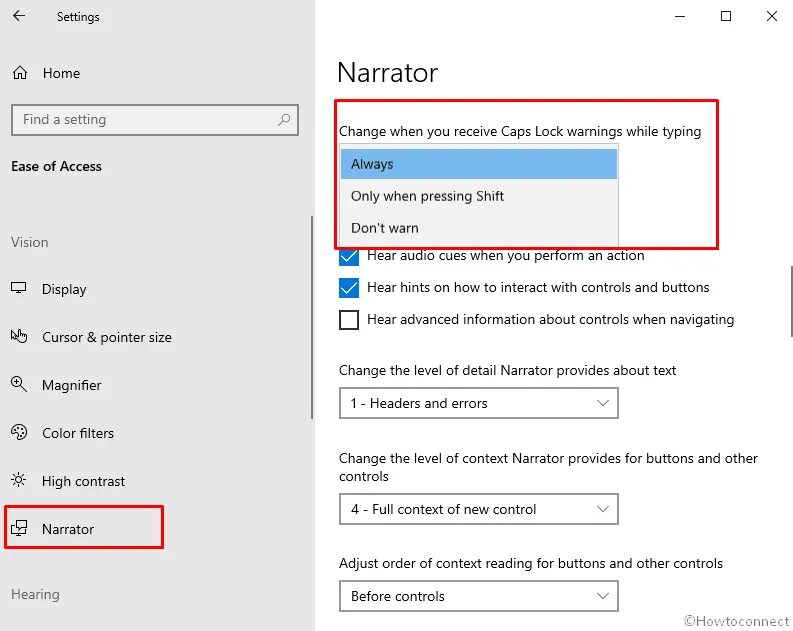This screenshot has height=631, width=793.
Task: Go to Cursor & pointer size settings
Action: point(107,337)
